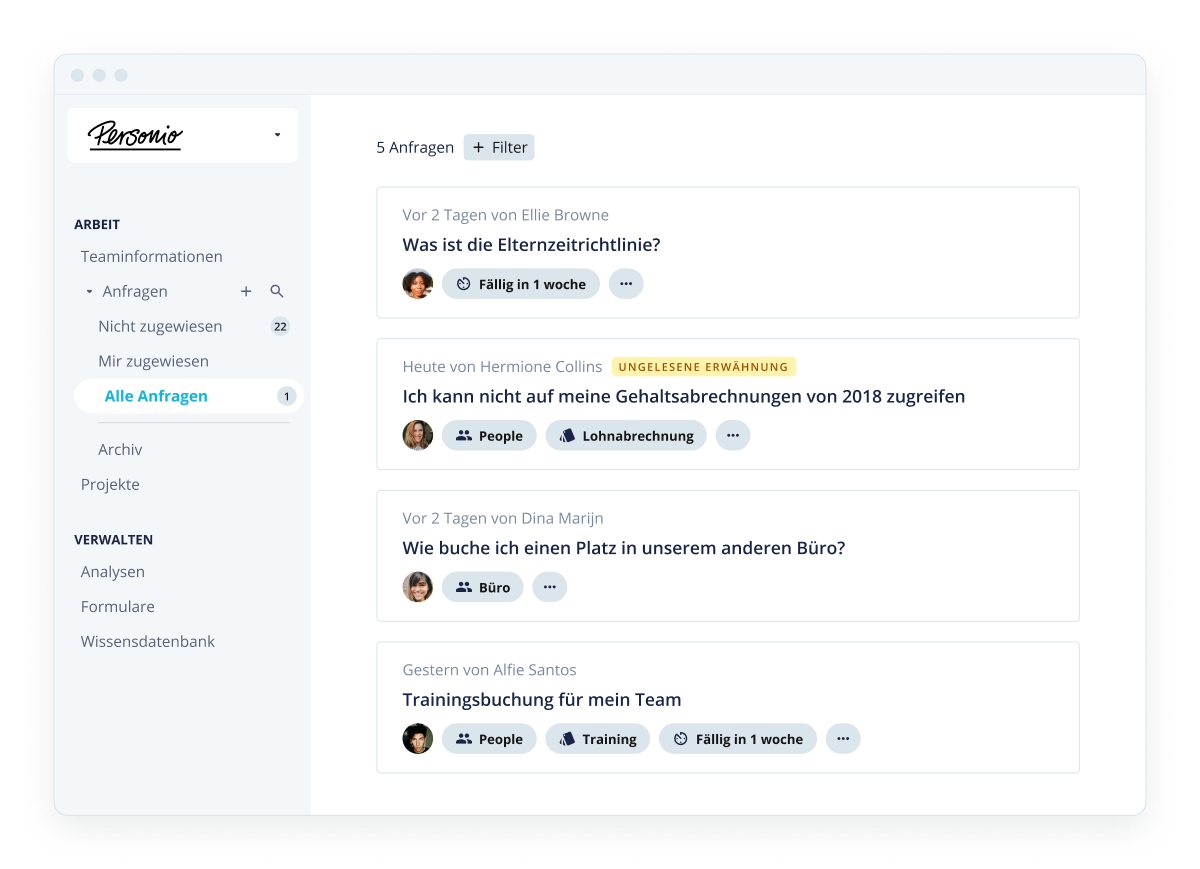Click Vor 2 Tagen von Dina Marijn

click(x=503, y=518)
